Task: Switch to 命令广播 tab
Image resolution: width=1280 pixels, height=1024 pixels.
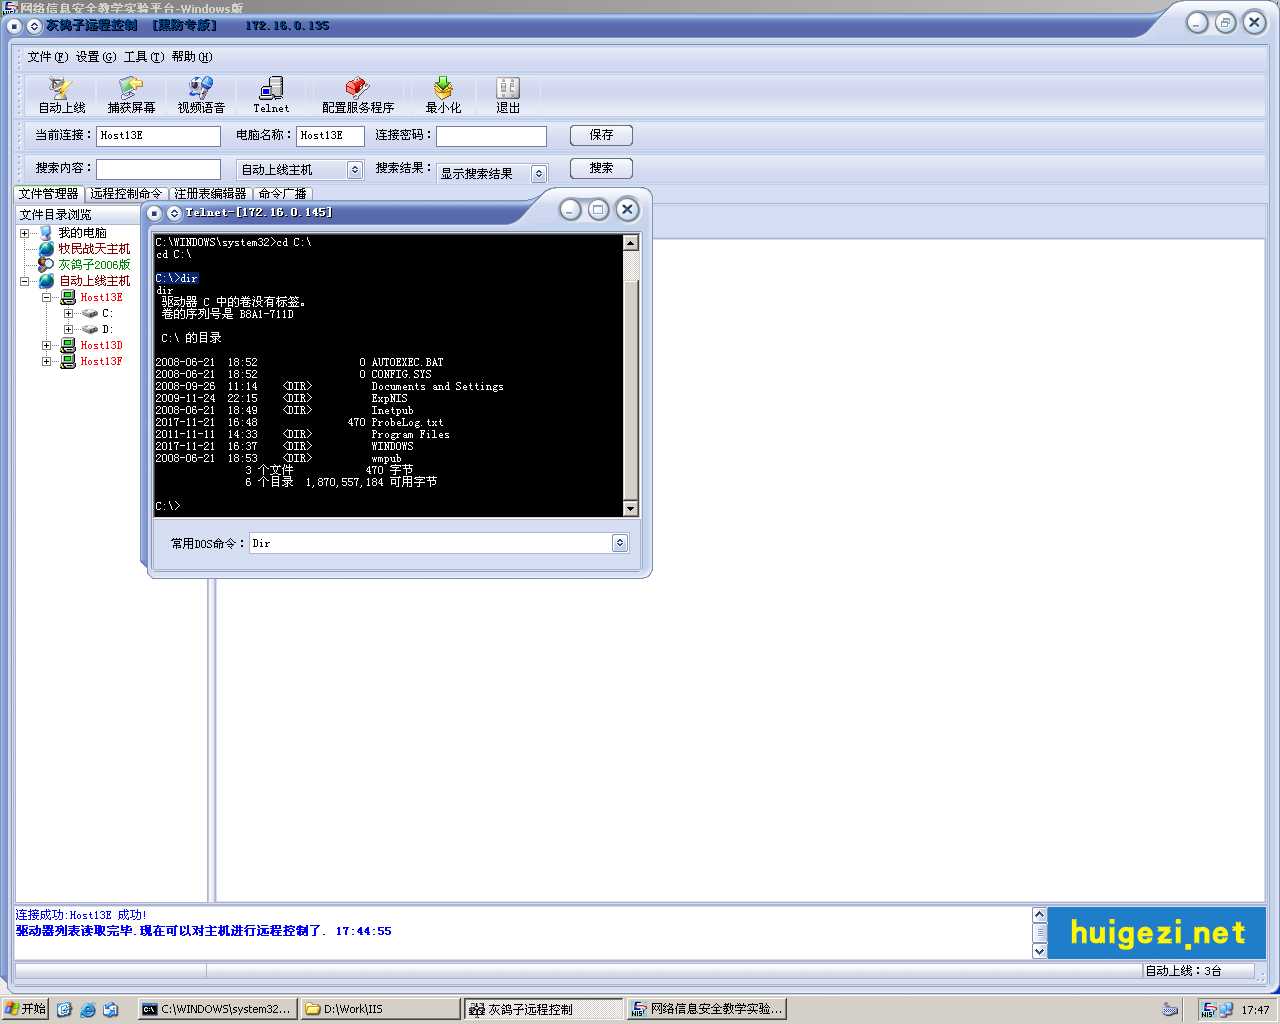Action: coord(283,193)
